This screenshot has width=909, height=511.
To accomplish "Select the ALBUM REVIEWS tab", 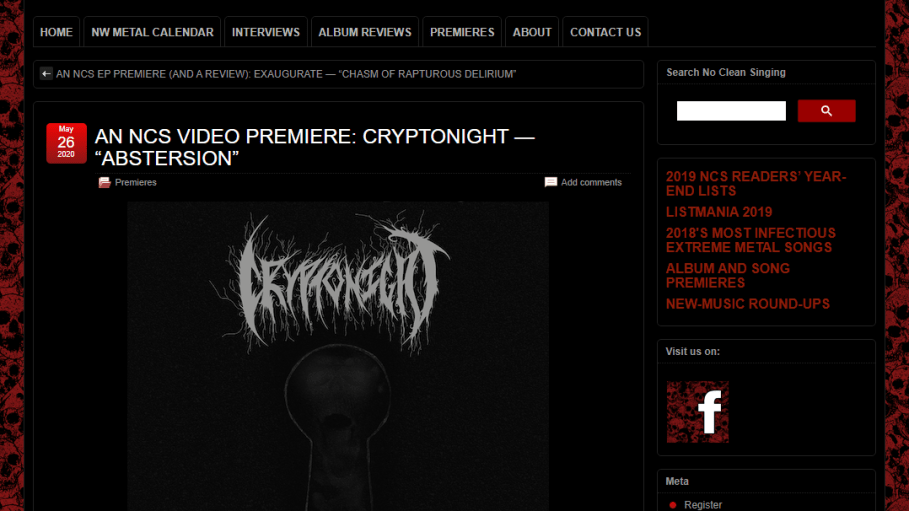I will click(365, 32).
